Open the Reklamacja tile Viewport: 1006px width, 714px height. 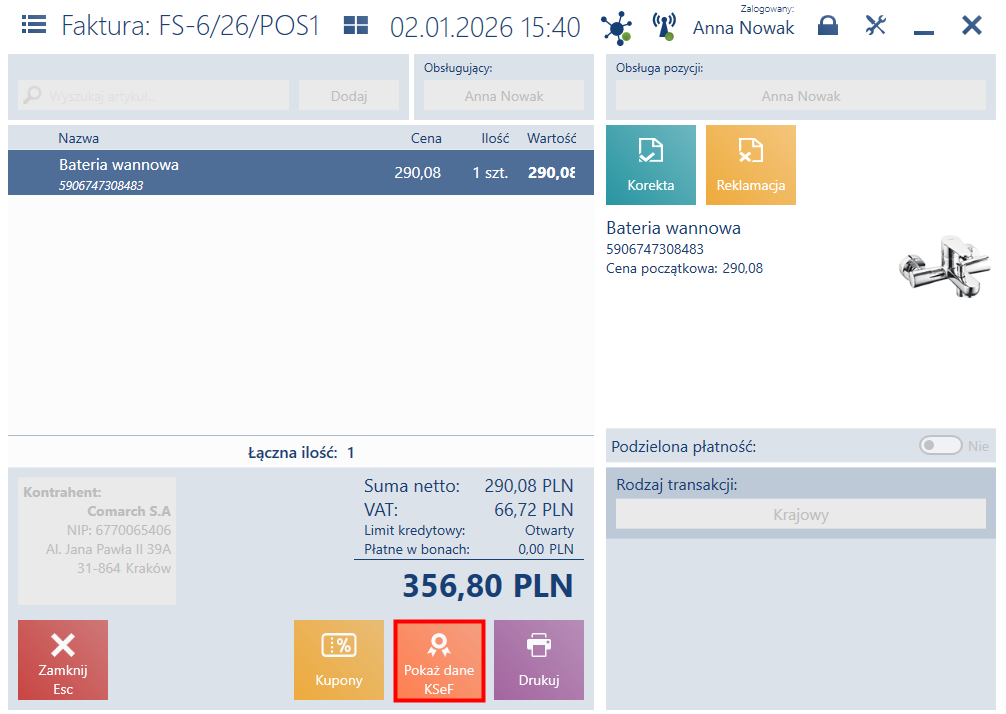751,165
